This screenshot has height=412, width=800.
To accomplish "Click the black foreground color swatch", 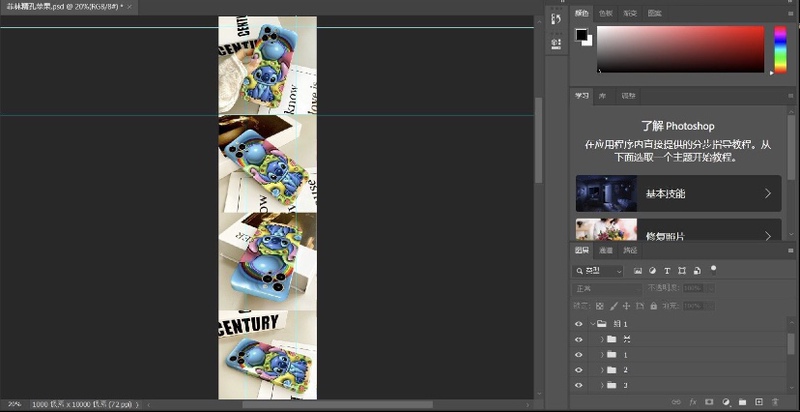I will [582, 35].
